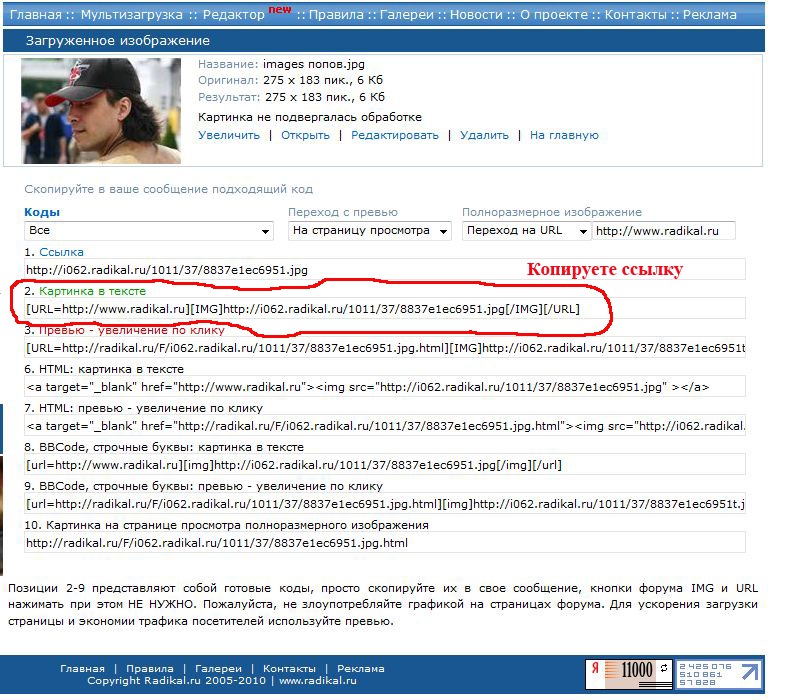Click the 'Увеличить' link
The image size is (790, 700).
229,135
